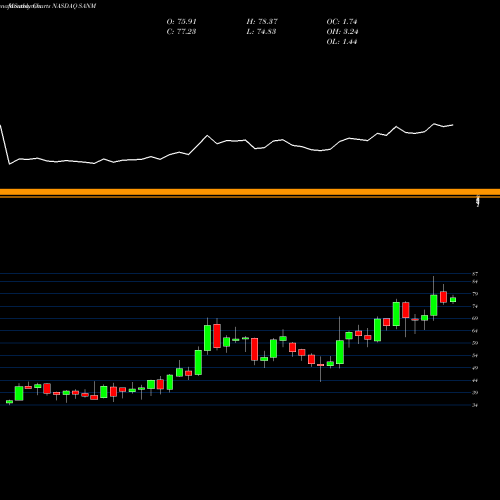Click the 87 price axis label
Screen dimensions: 500x500
point(475,274)
